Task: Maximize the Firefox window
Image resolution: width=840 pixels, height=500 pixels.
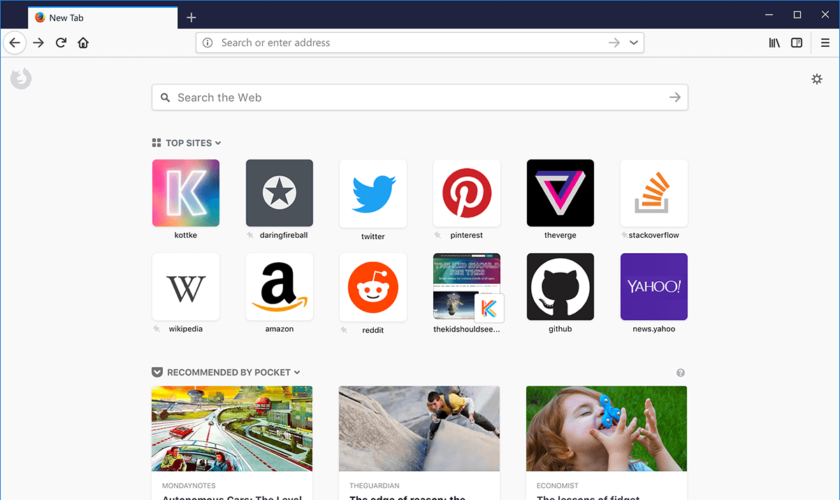Action: point(797,15)
